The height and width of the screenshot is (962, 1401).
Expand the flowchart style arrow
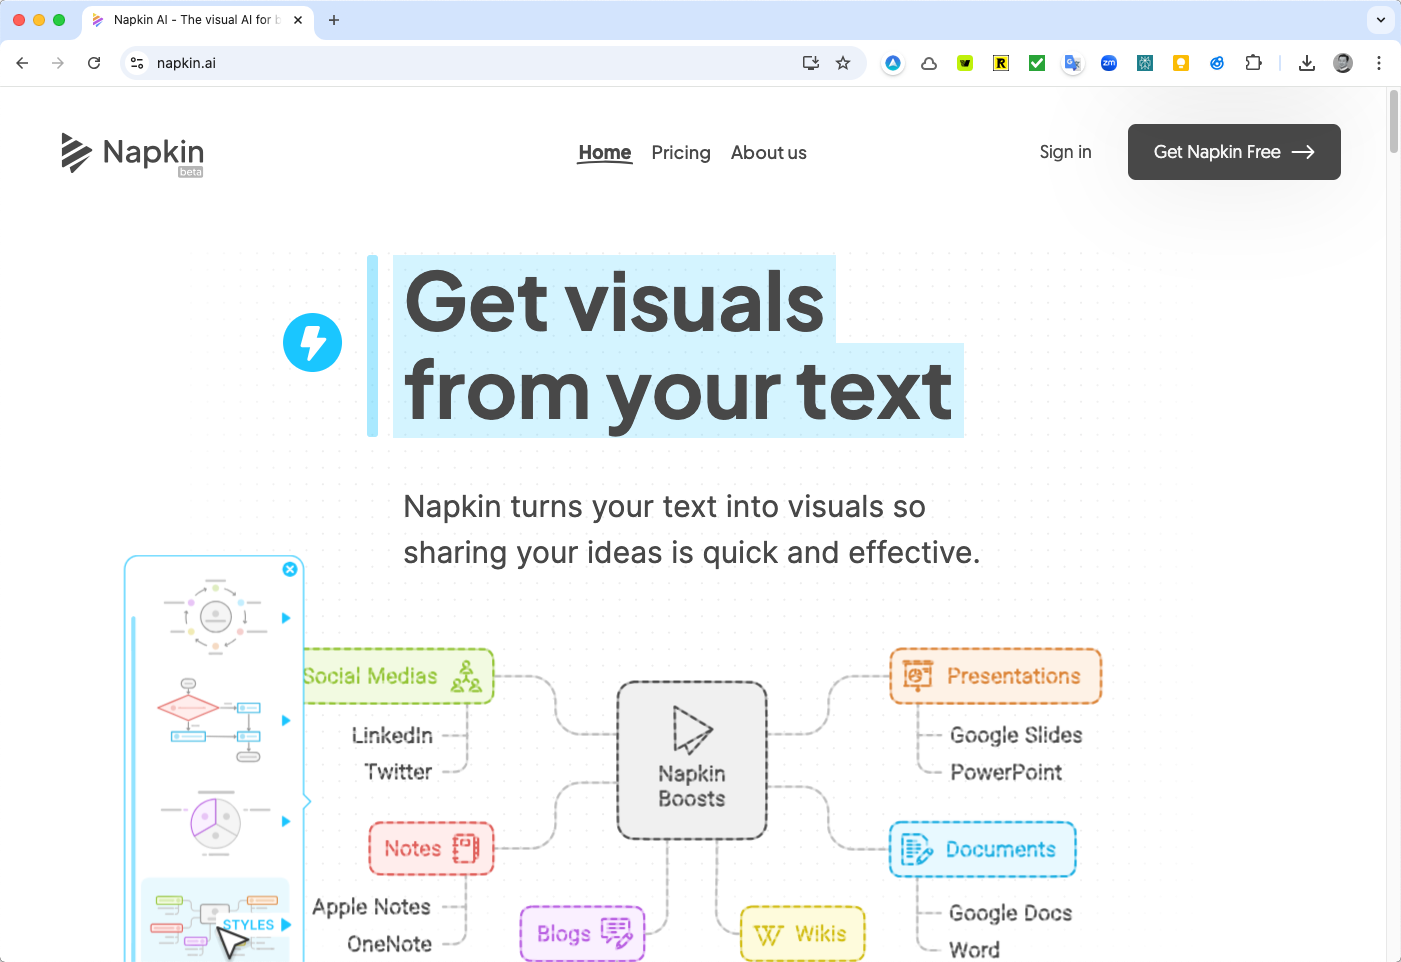pos(286,720)
